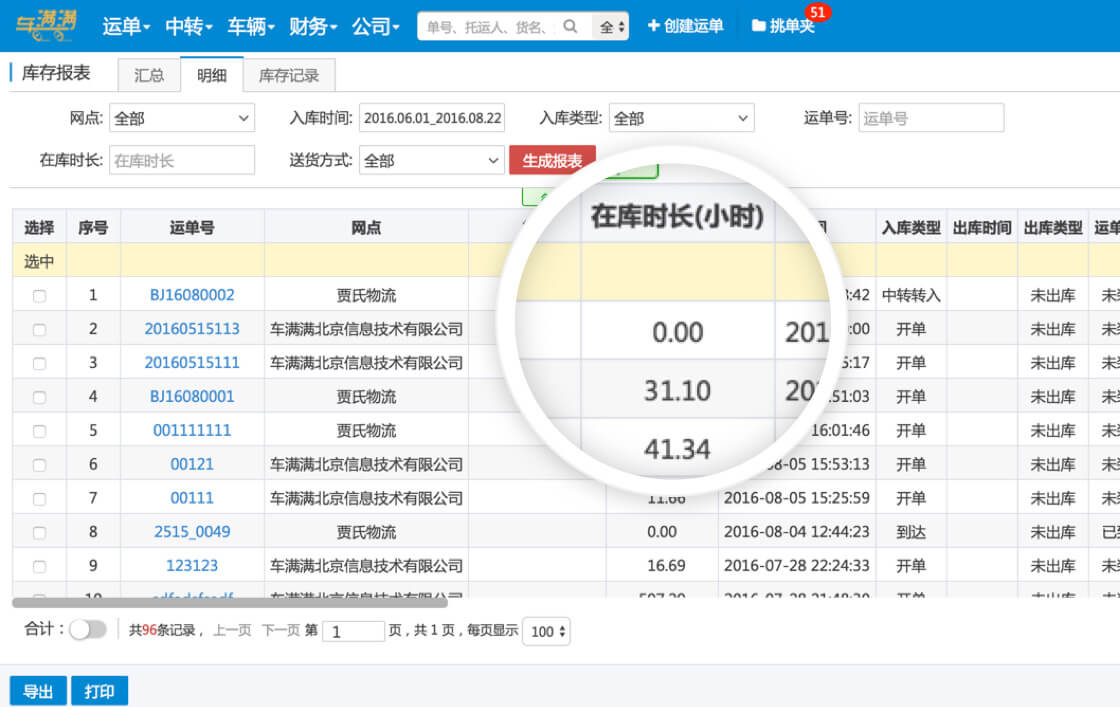Click the red 51 notification badge
Screen dimensions: 1120x707
(818, 12)
